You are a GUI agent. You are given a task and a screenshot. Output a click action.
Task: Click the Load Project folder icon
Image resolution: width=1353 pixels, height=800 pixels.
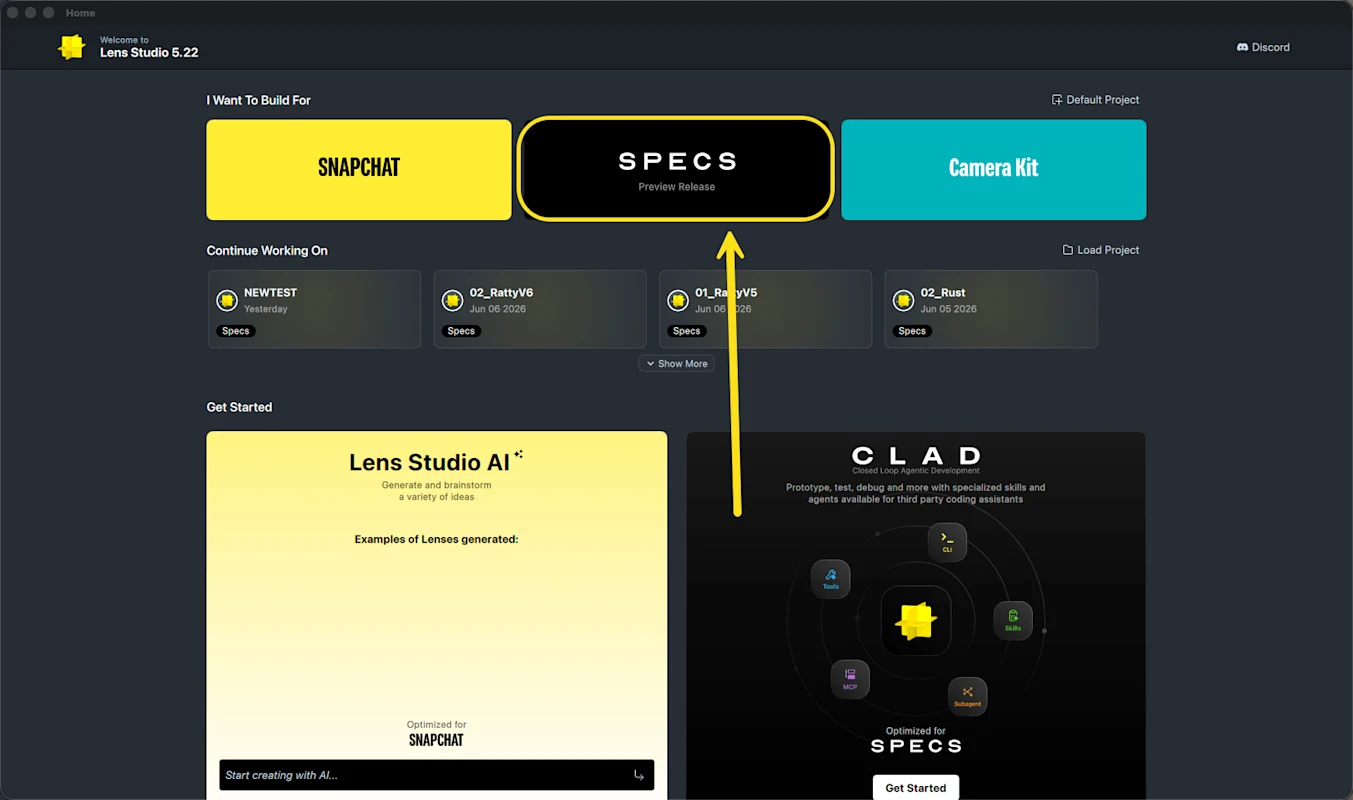click(1068, 250)
